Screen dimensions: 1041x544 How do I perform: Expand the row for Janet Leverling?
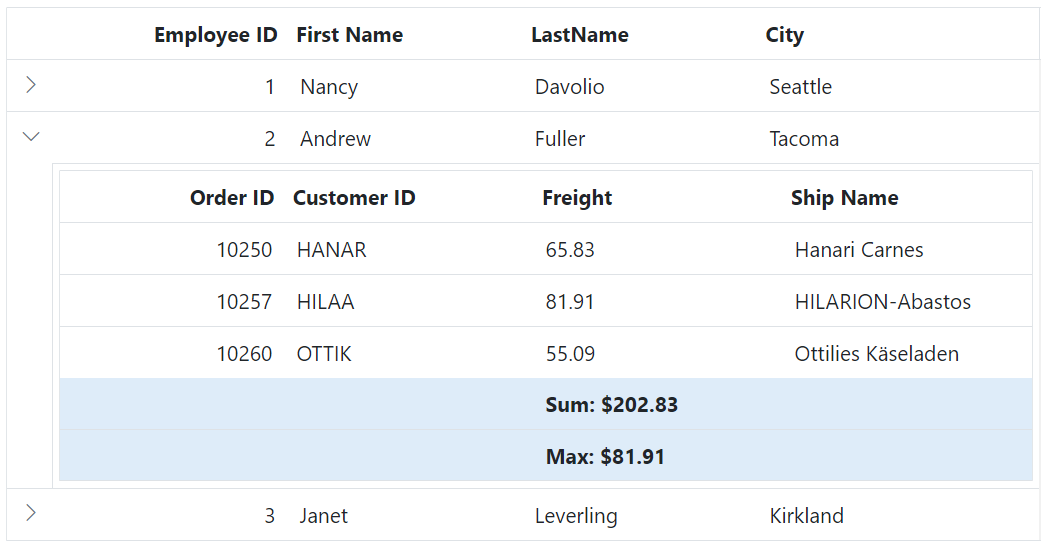30,514
